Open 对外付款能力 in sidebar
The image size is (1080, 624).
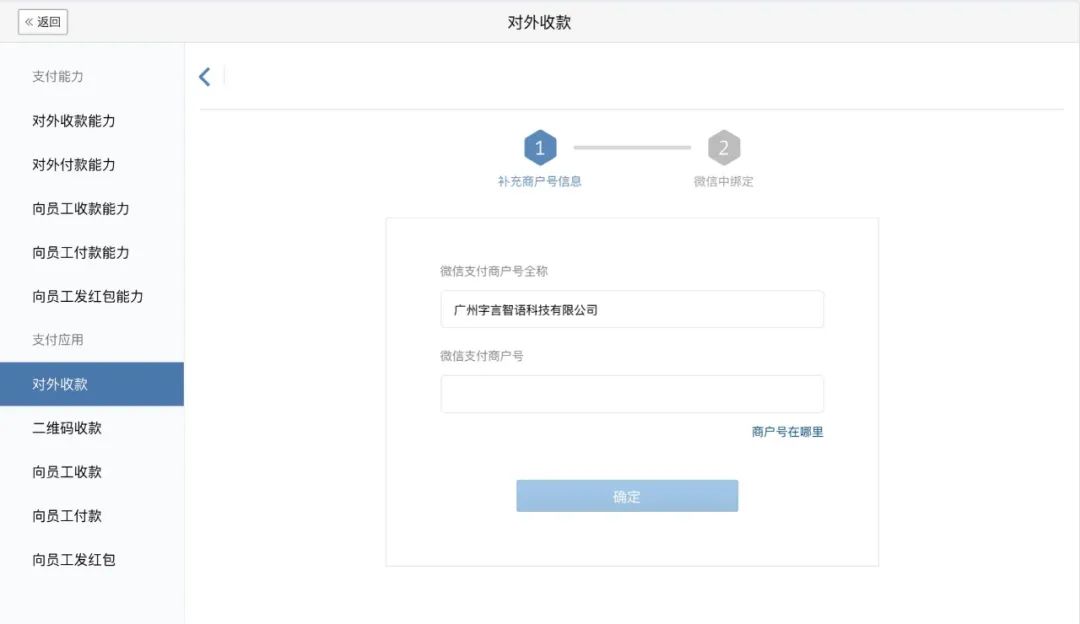point(74,165)
